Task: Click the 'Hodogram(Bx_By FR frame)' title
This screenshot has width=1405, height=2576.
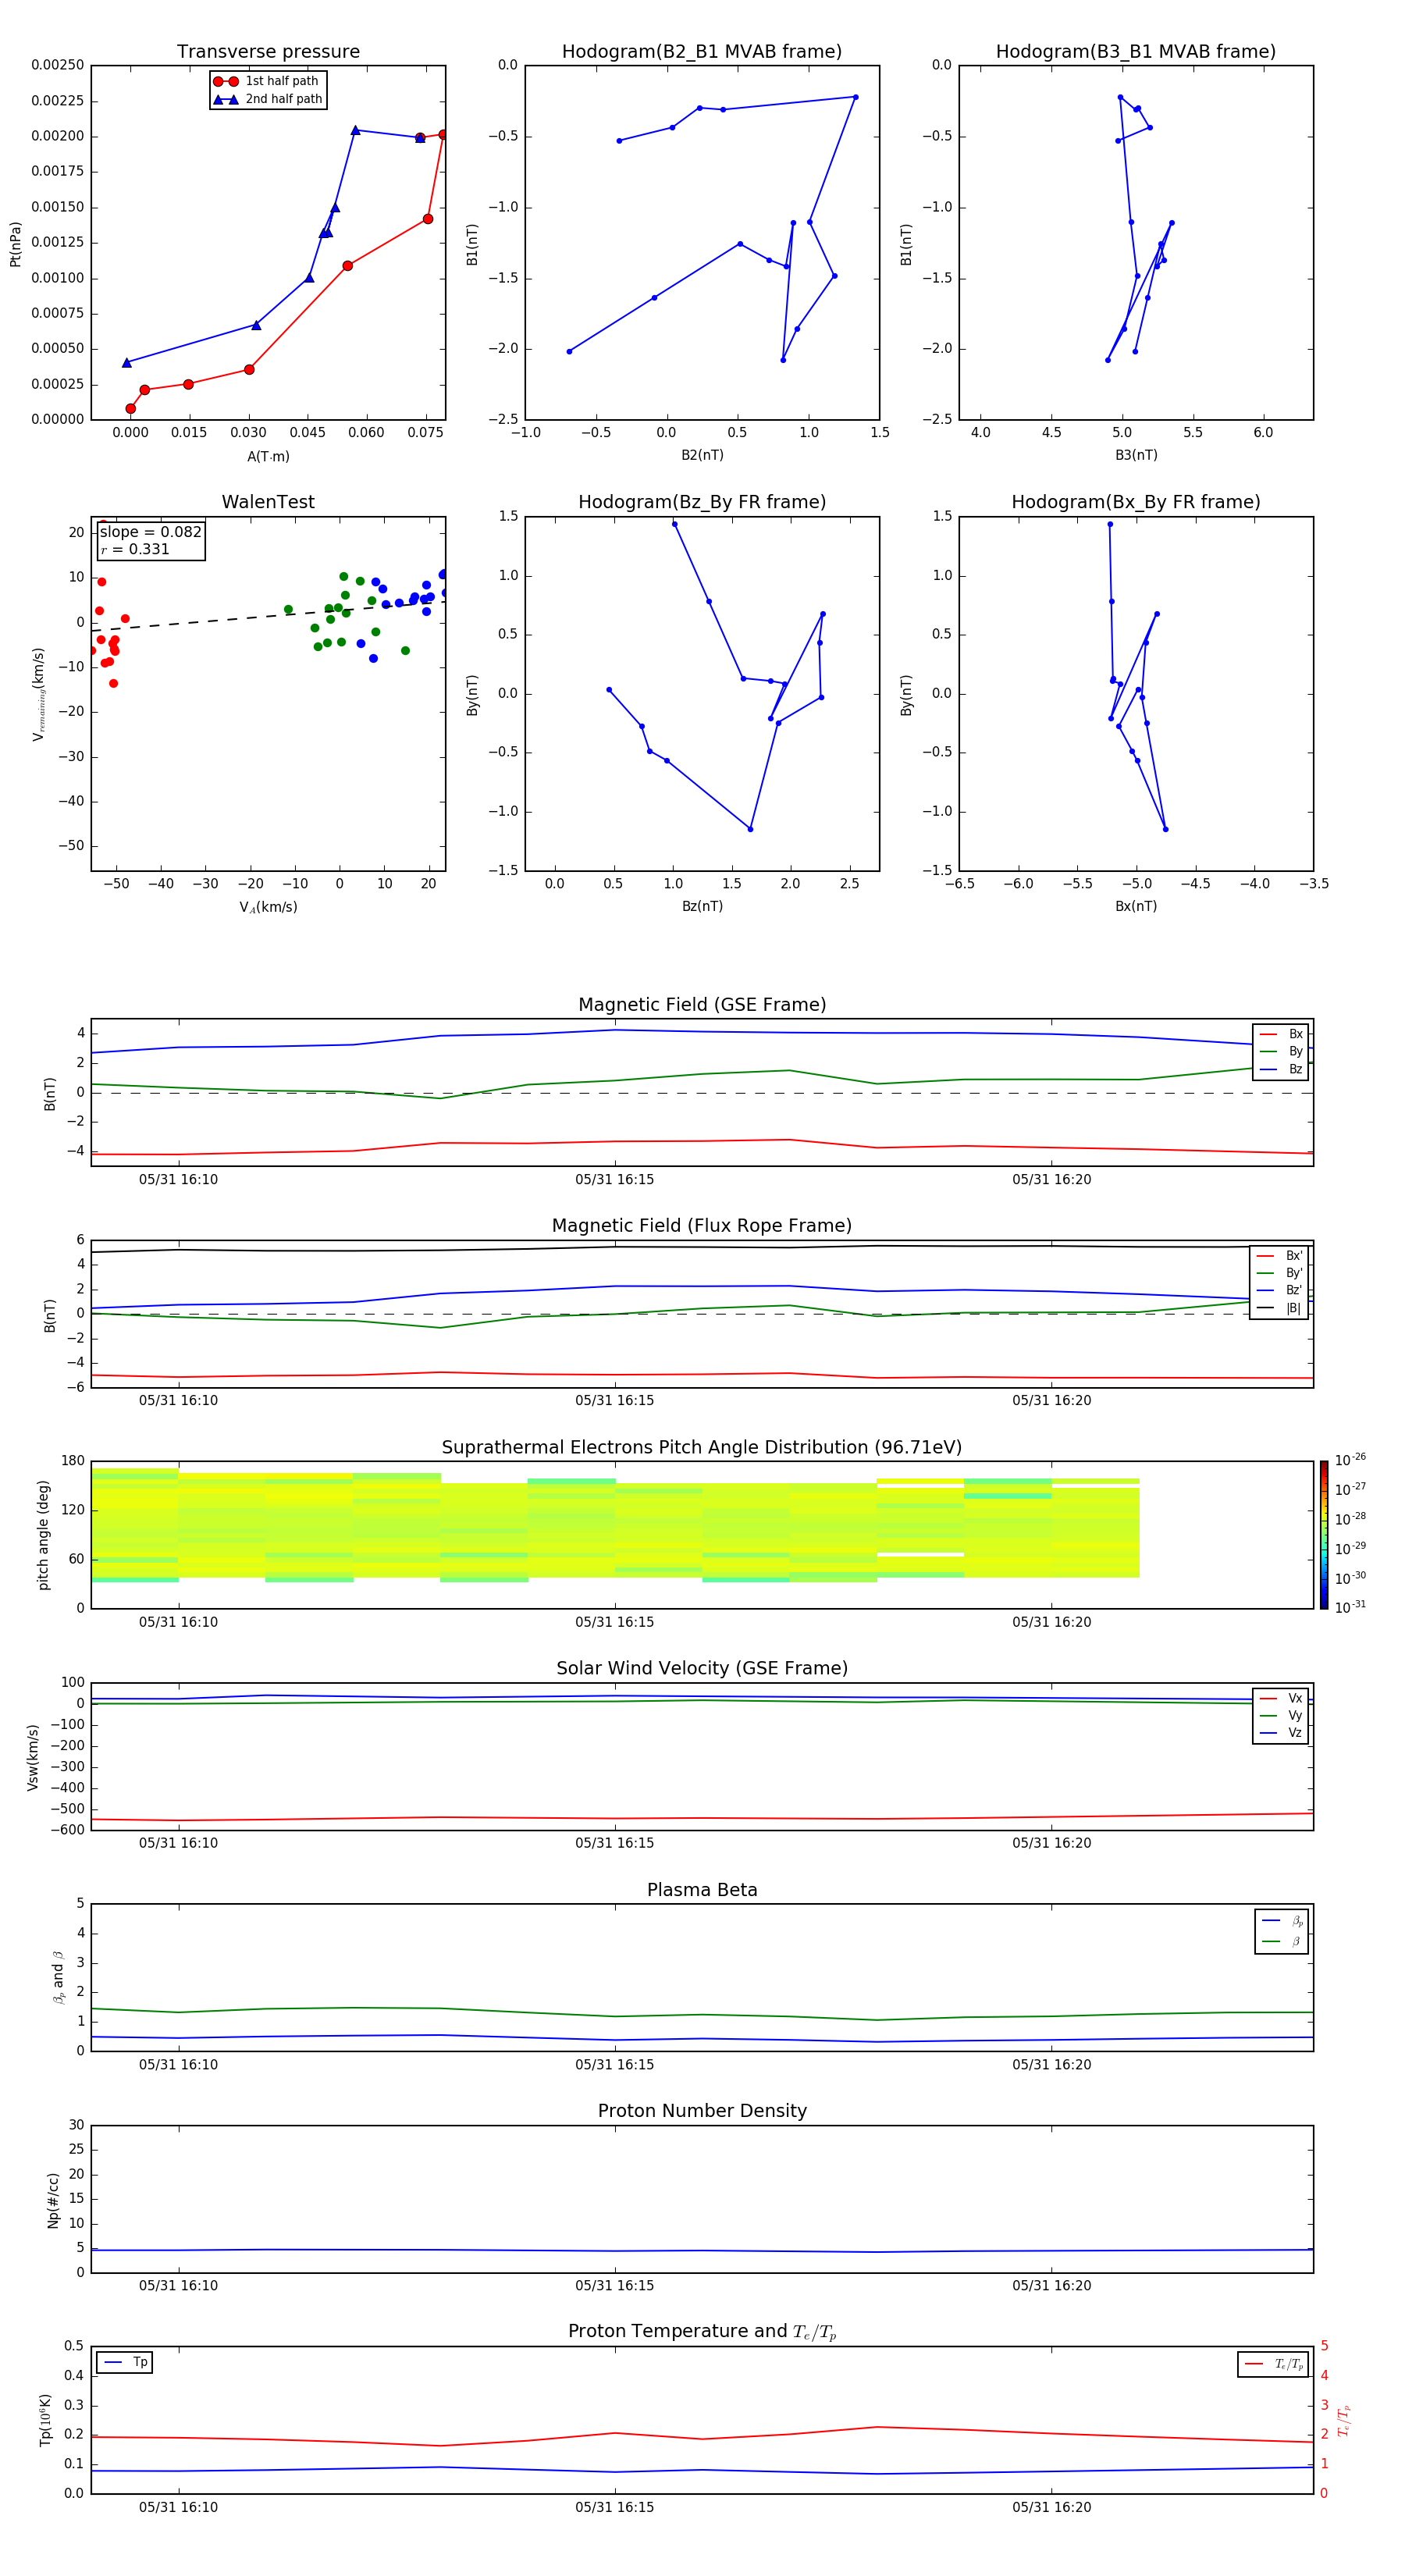Action: tap(1136, 502)
